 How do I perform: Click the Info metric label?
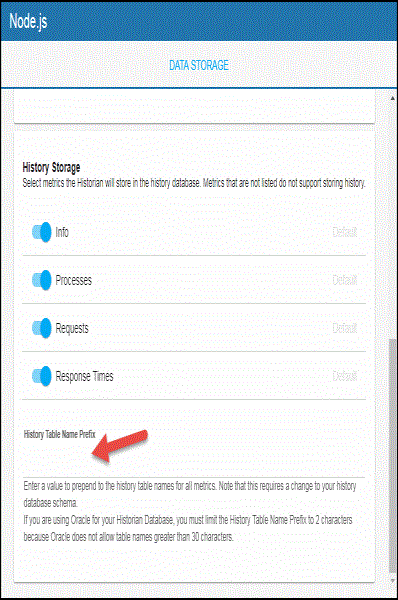[62, 232]
